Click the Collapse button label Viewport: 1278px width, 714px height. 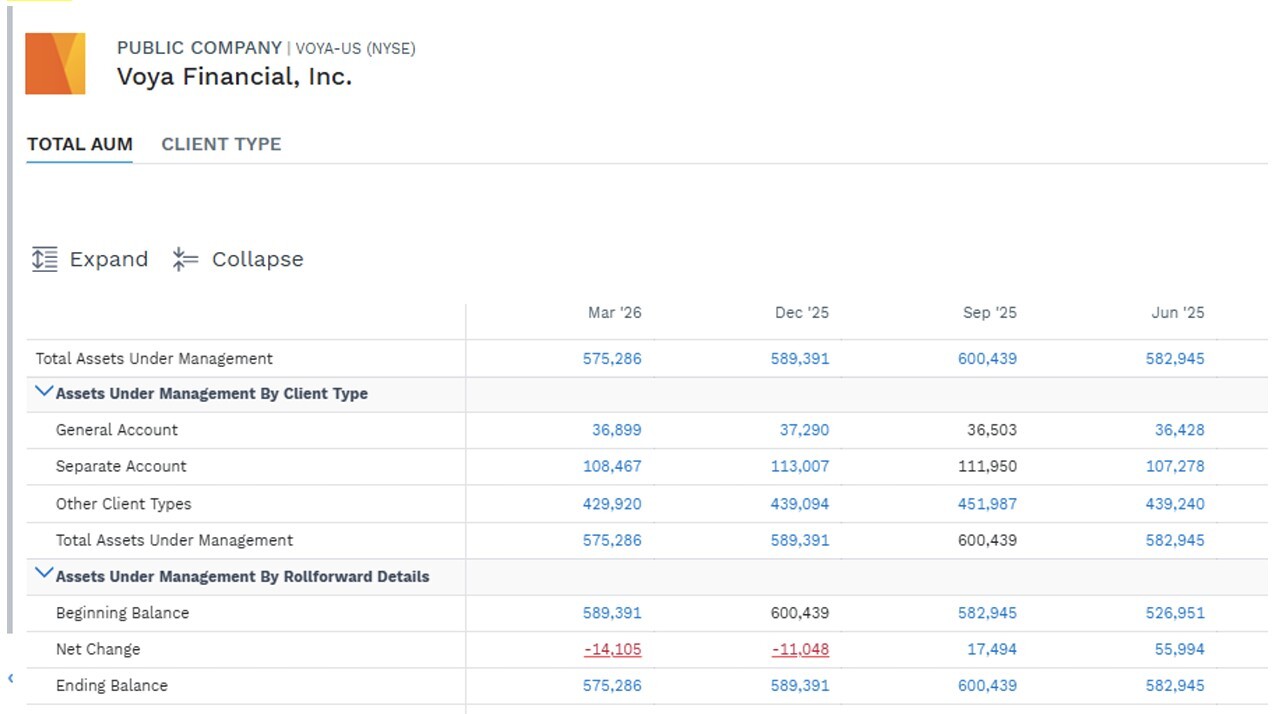257,259
